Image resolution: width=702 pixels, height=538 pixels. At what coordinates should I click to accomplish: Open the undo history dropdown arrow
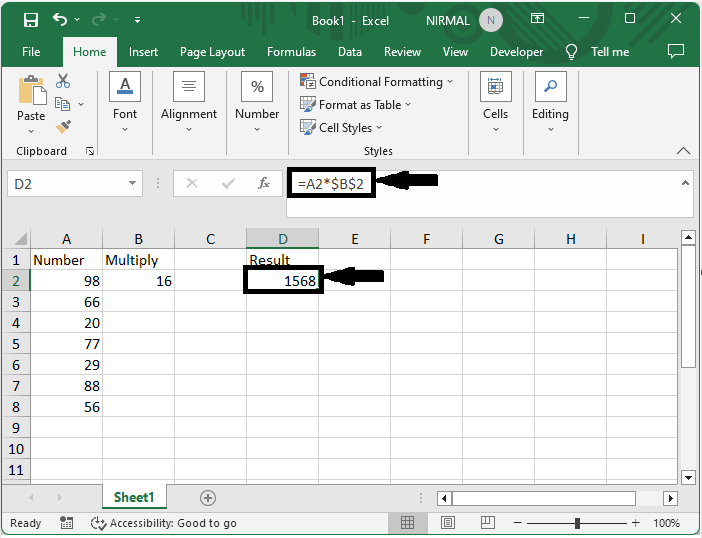tap(77, 19)
